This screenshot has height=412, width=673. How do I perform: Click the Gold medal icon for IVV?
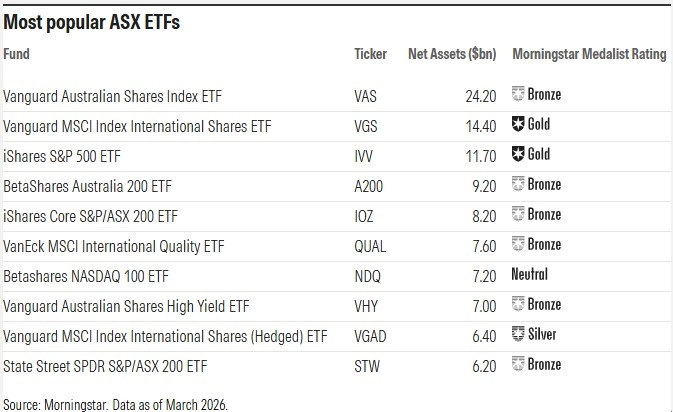(518, 155)
